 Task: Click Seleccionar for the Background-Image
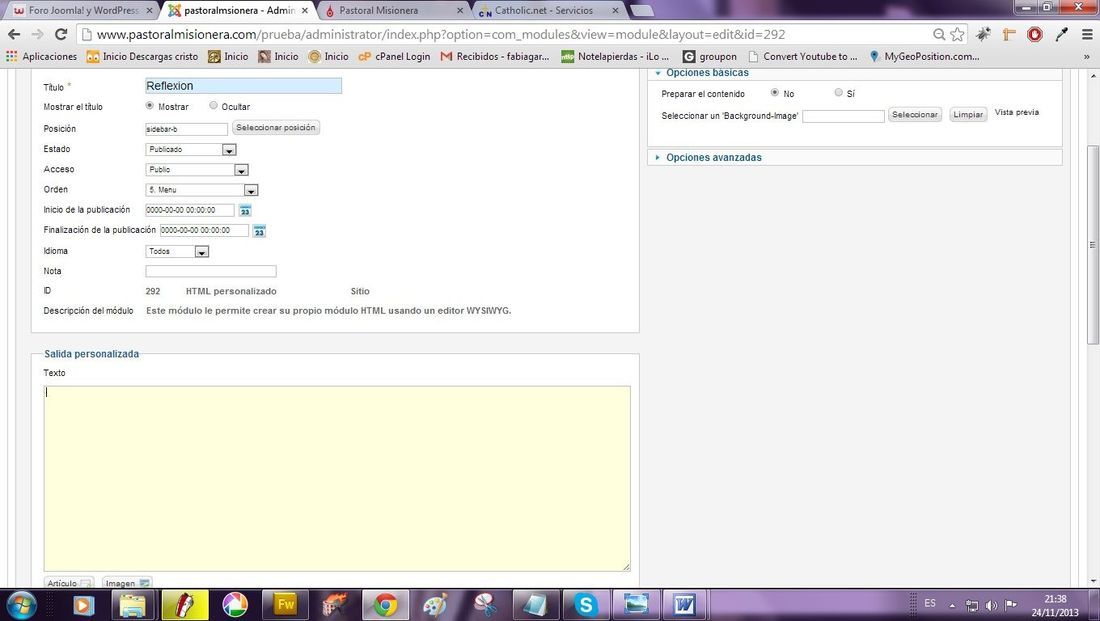915,114
